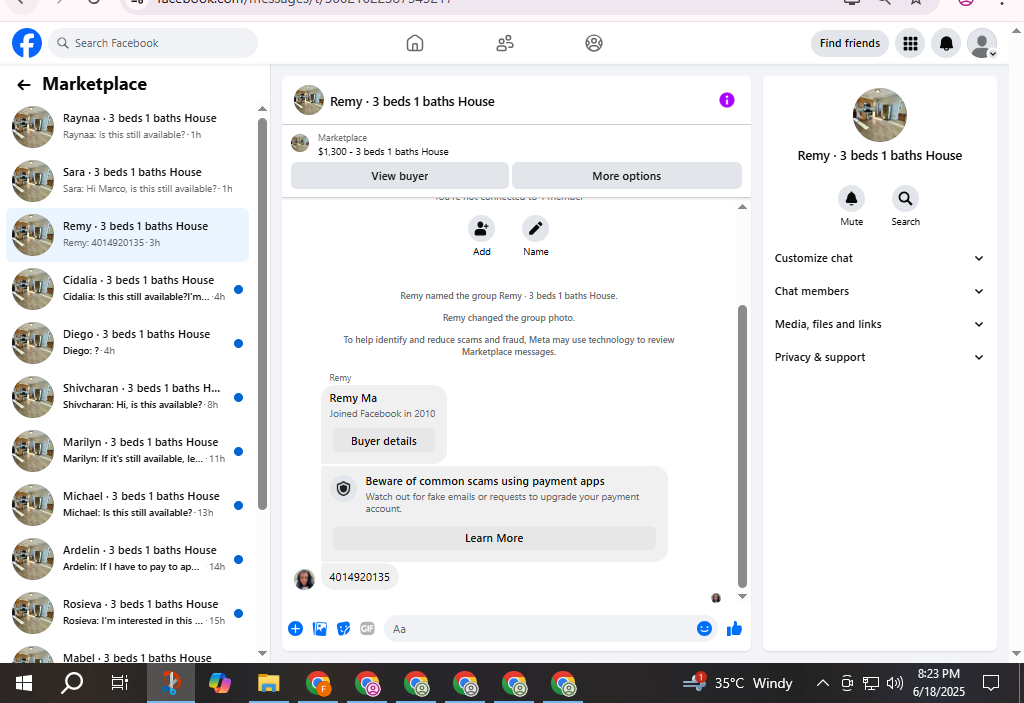The width and height of the screenshot is (1024, 703).
Task: Choose a sticker icon
Action: 344,629
